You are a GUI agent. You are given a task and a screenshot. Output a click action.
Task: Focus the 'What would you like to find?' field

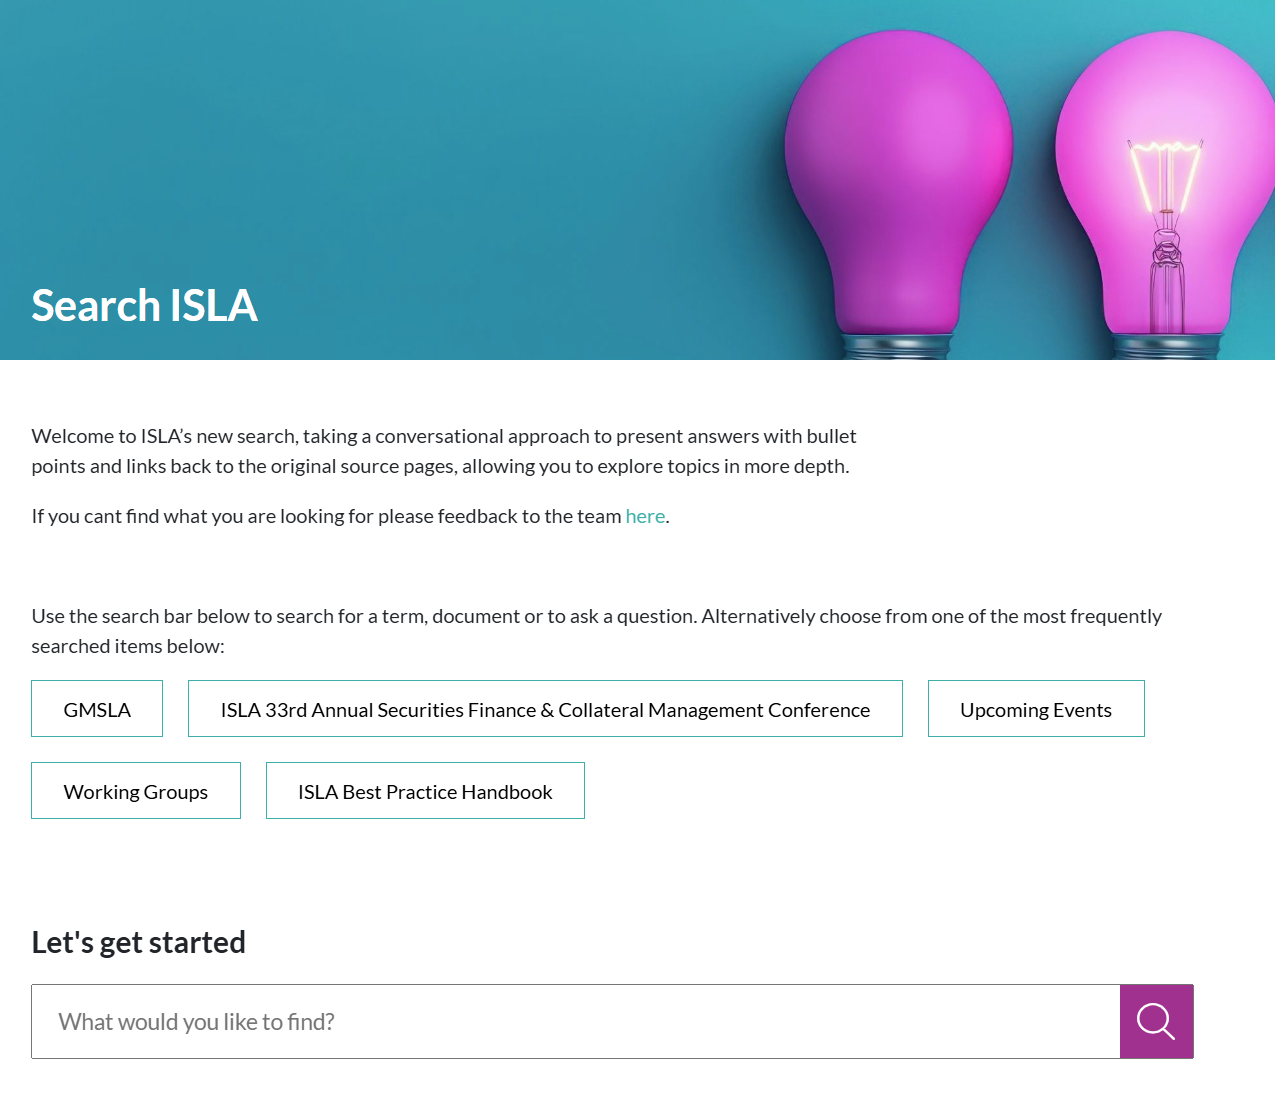[x=575, y=1021]
